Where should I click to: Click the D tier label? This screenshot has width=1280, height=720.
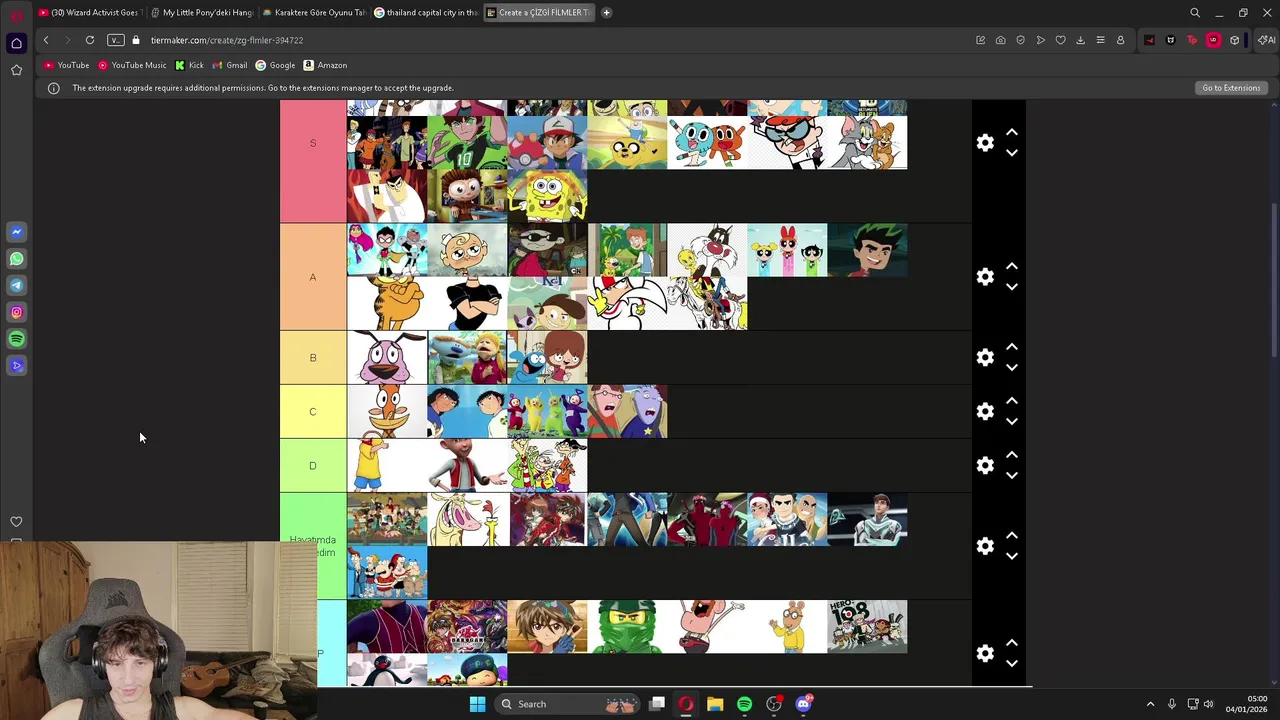point(313,466)
